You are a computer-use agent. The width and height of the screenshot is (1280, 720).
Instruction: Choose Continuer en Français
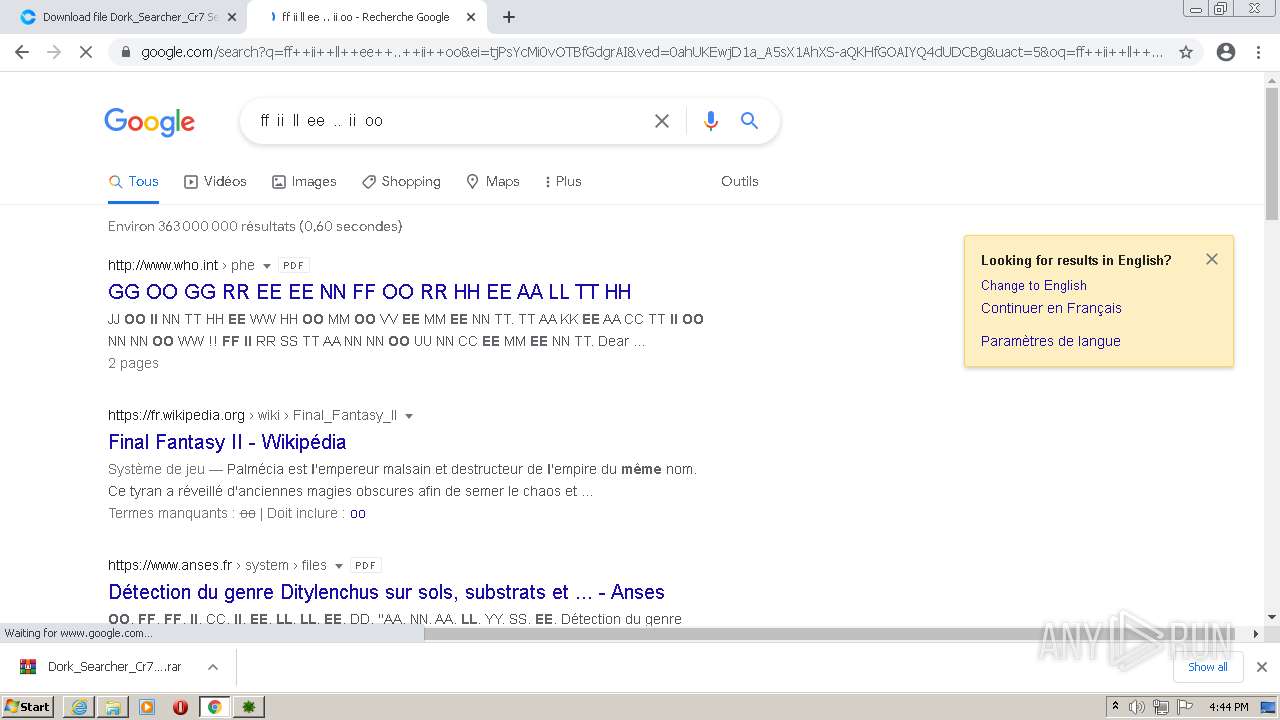[1051, 308]
